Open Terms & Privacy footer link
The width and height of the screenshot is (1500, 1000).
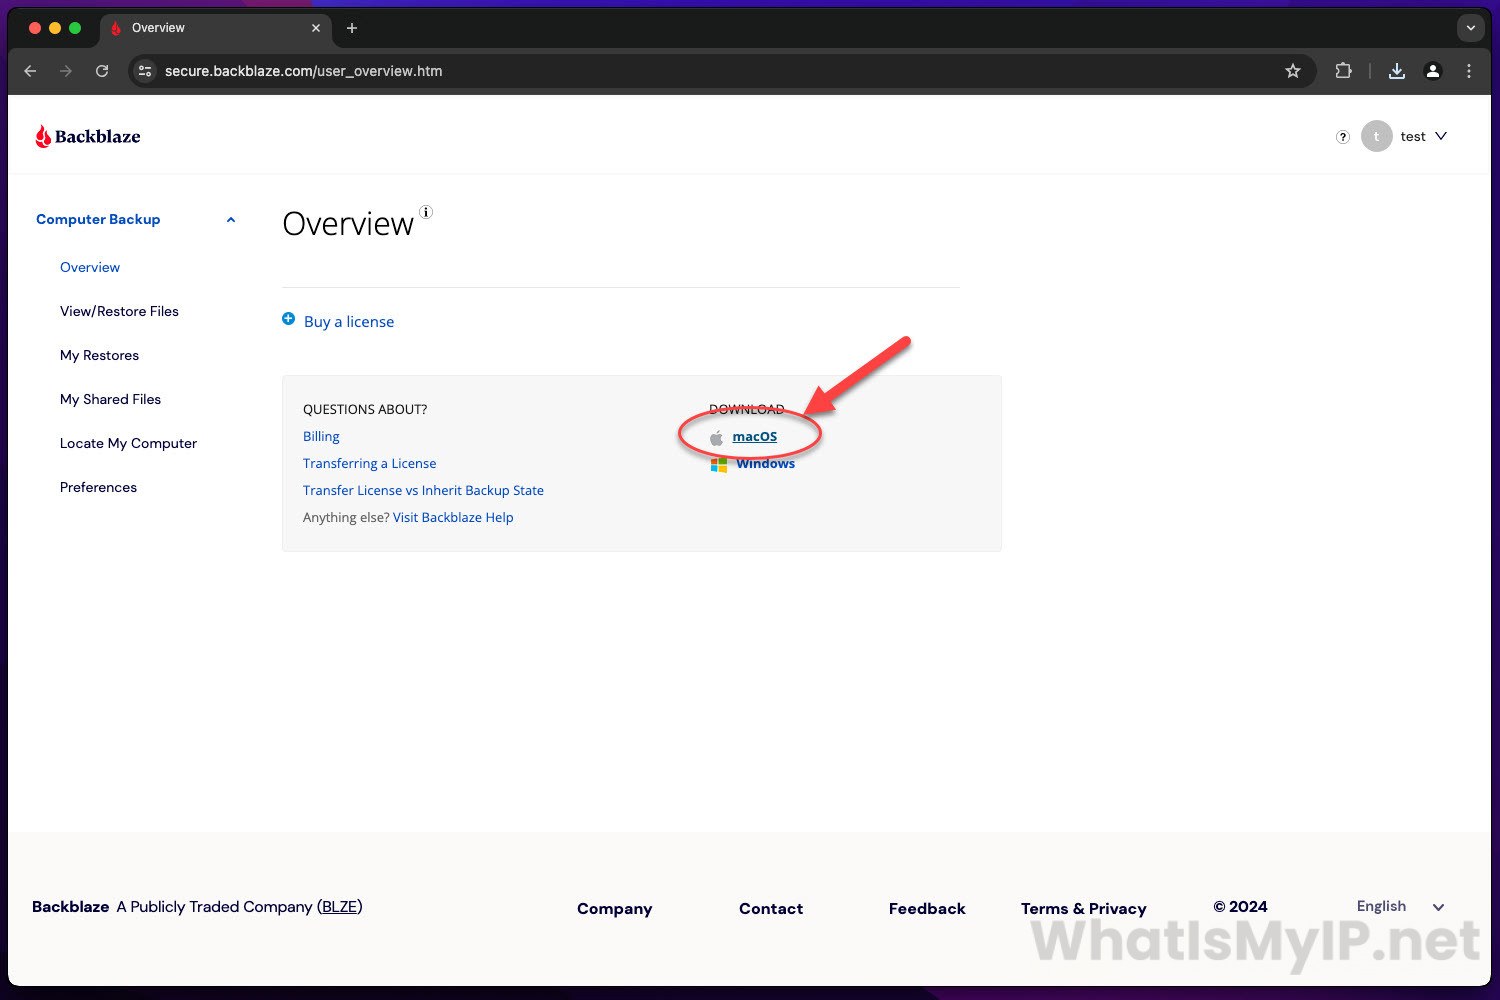1084,908
